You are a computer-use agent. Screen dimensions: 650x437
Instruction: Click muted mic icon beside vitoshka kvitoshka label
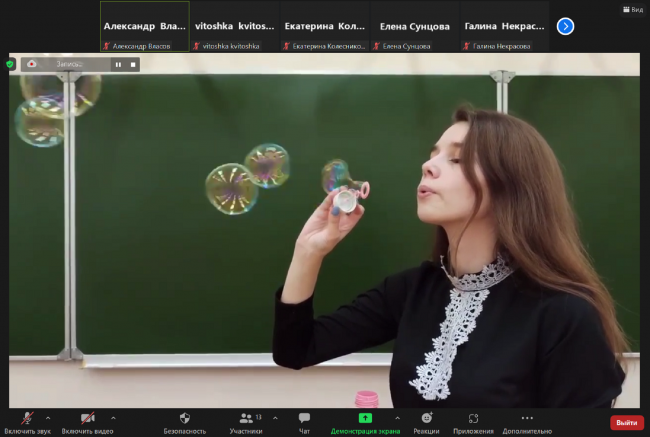pos(196,46)
